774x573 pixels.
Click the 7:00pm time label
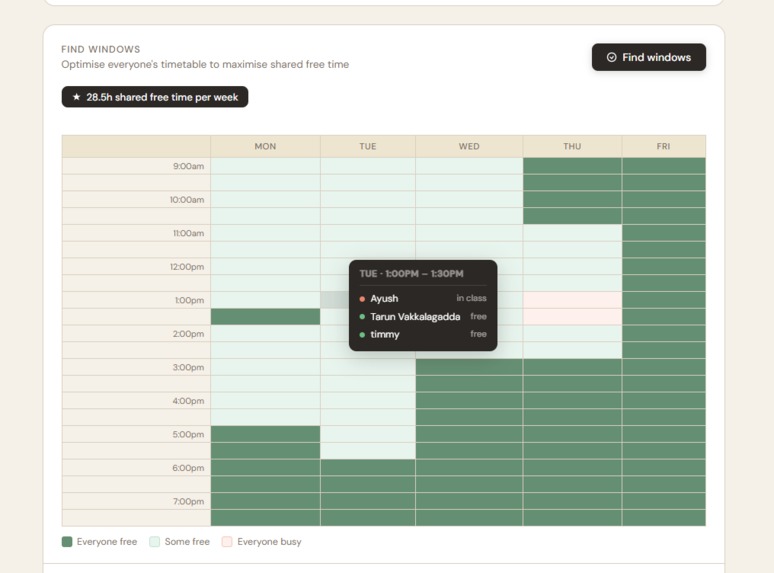pyautogui.click(x=188, y=502)
